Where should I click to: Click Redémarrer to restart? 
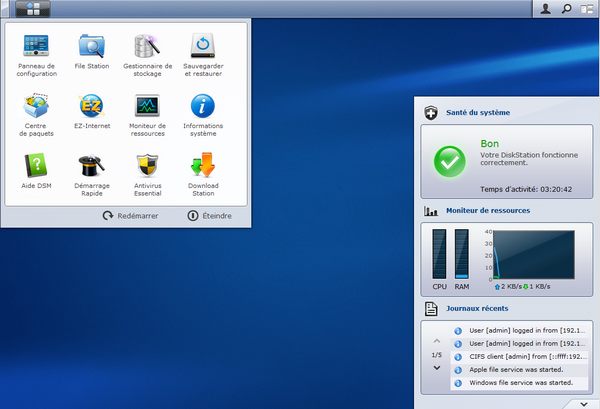pyautogui.click(x=130, y=216)
